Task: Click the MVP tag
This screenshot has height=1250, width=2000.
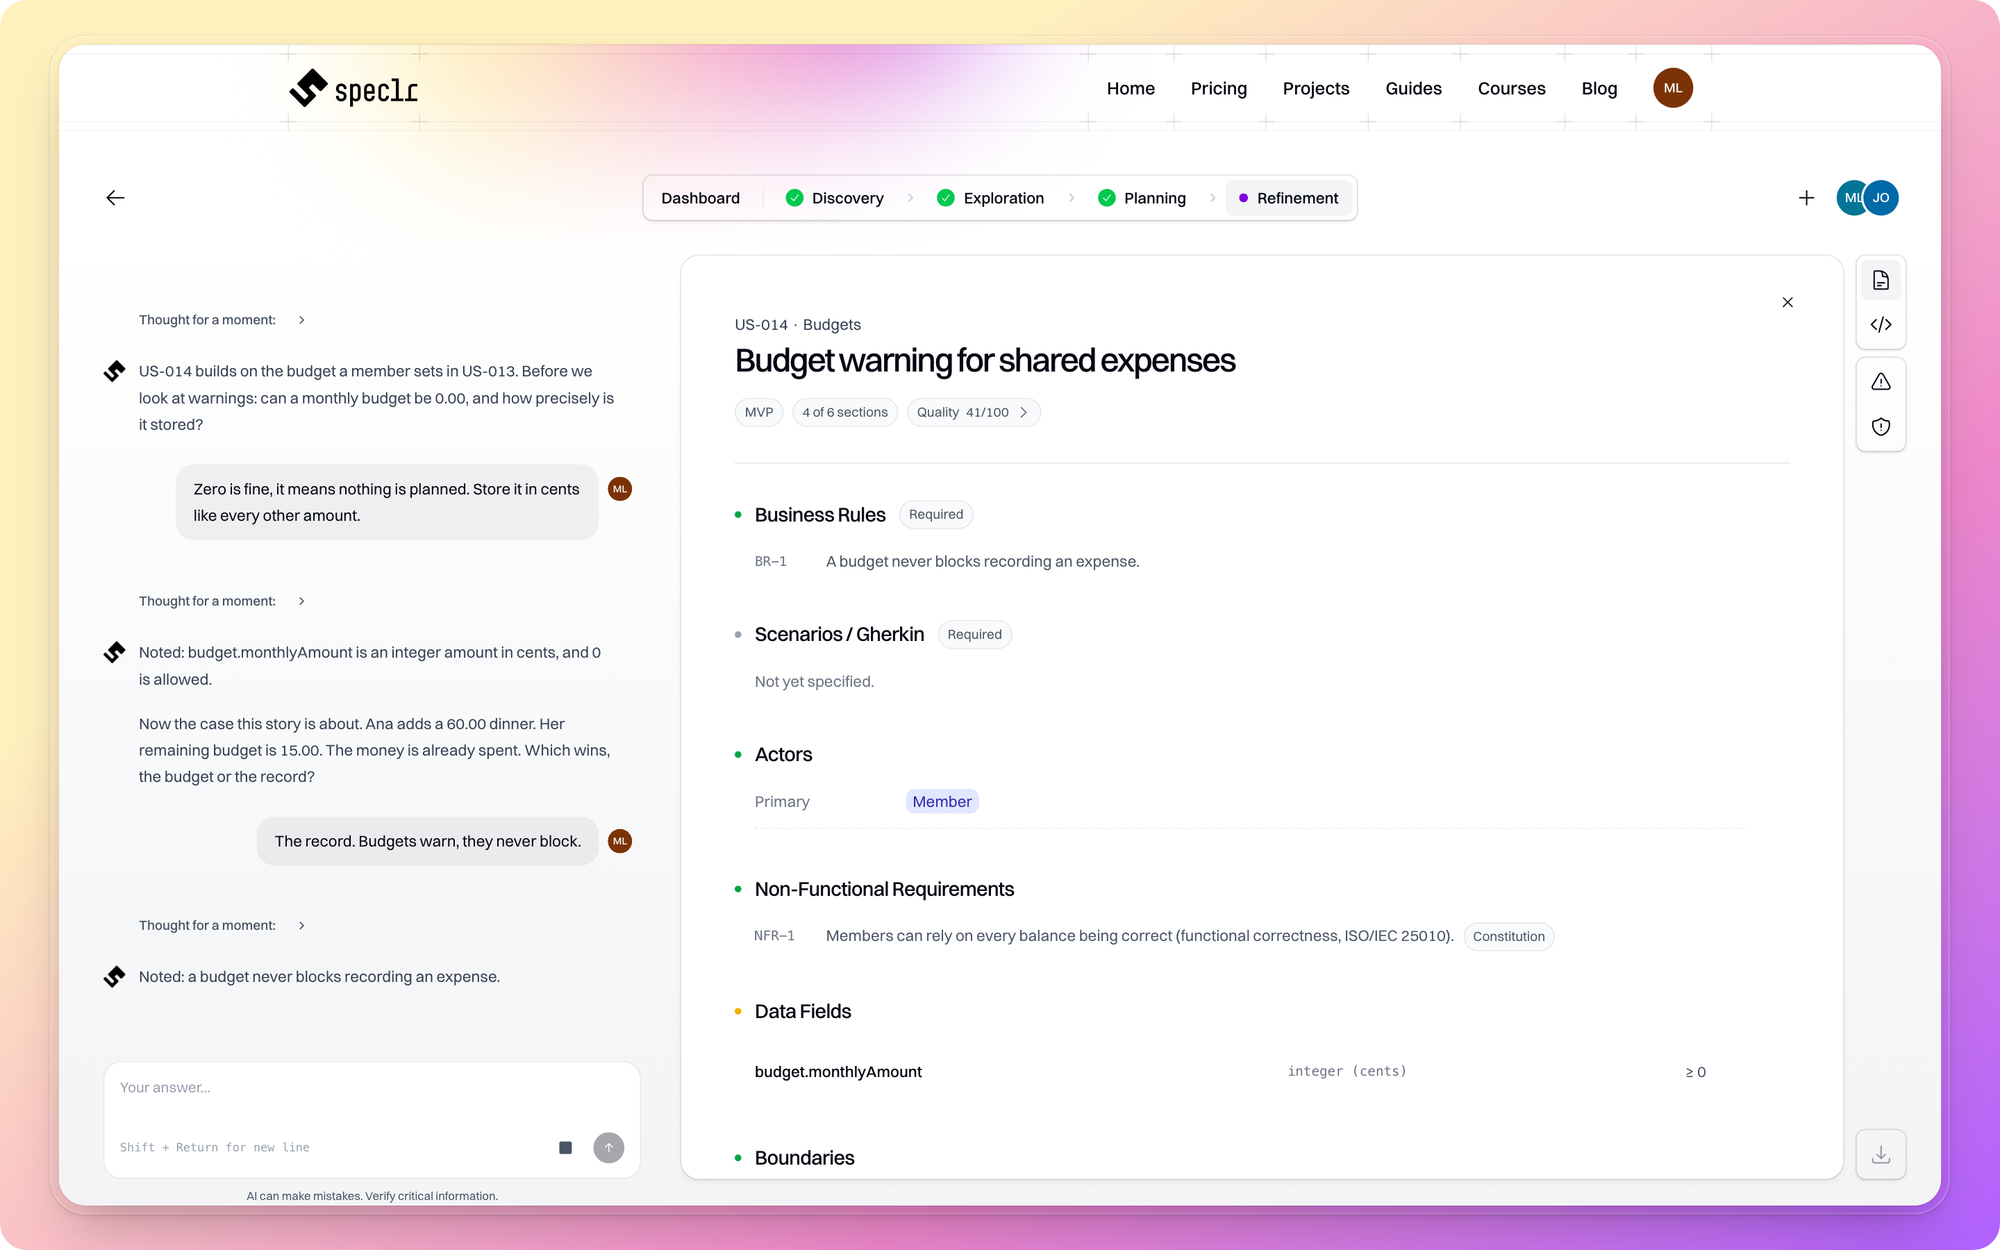Action: [x=759, y=412]
